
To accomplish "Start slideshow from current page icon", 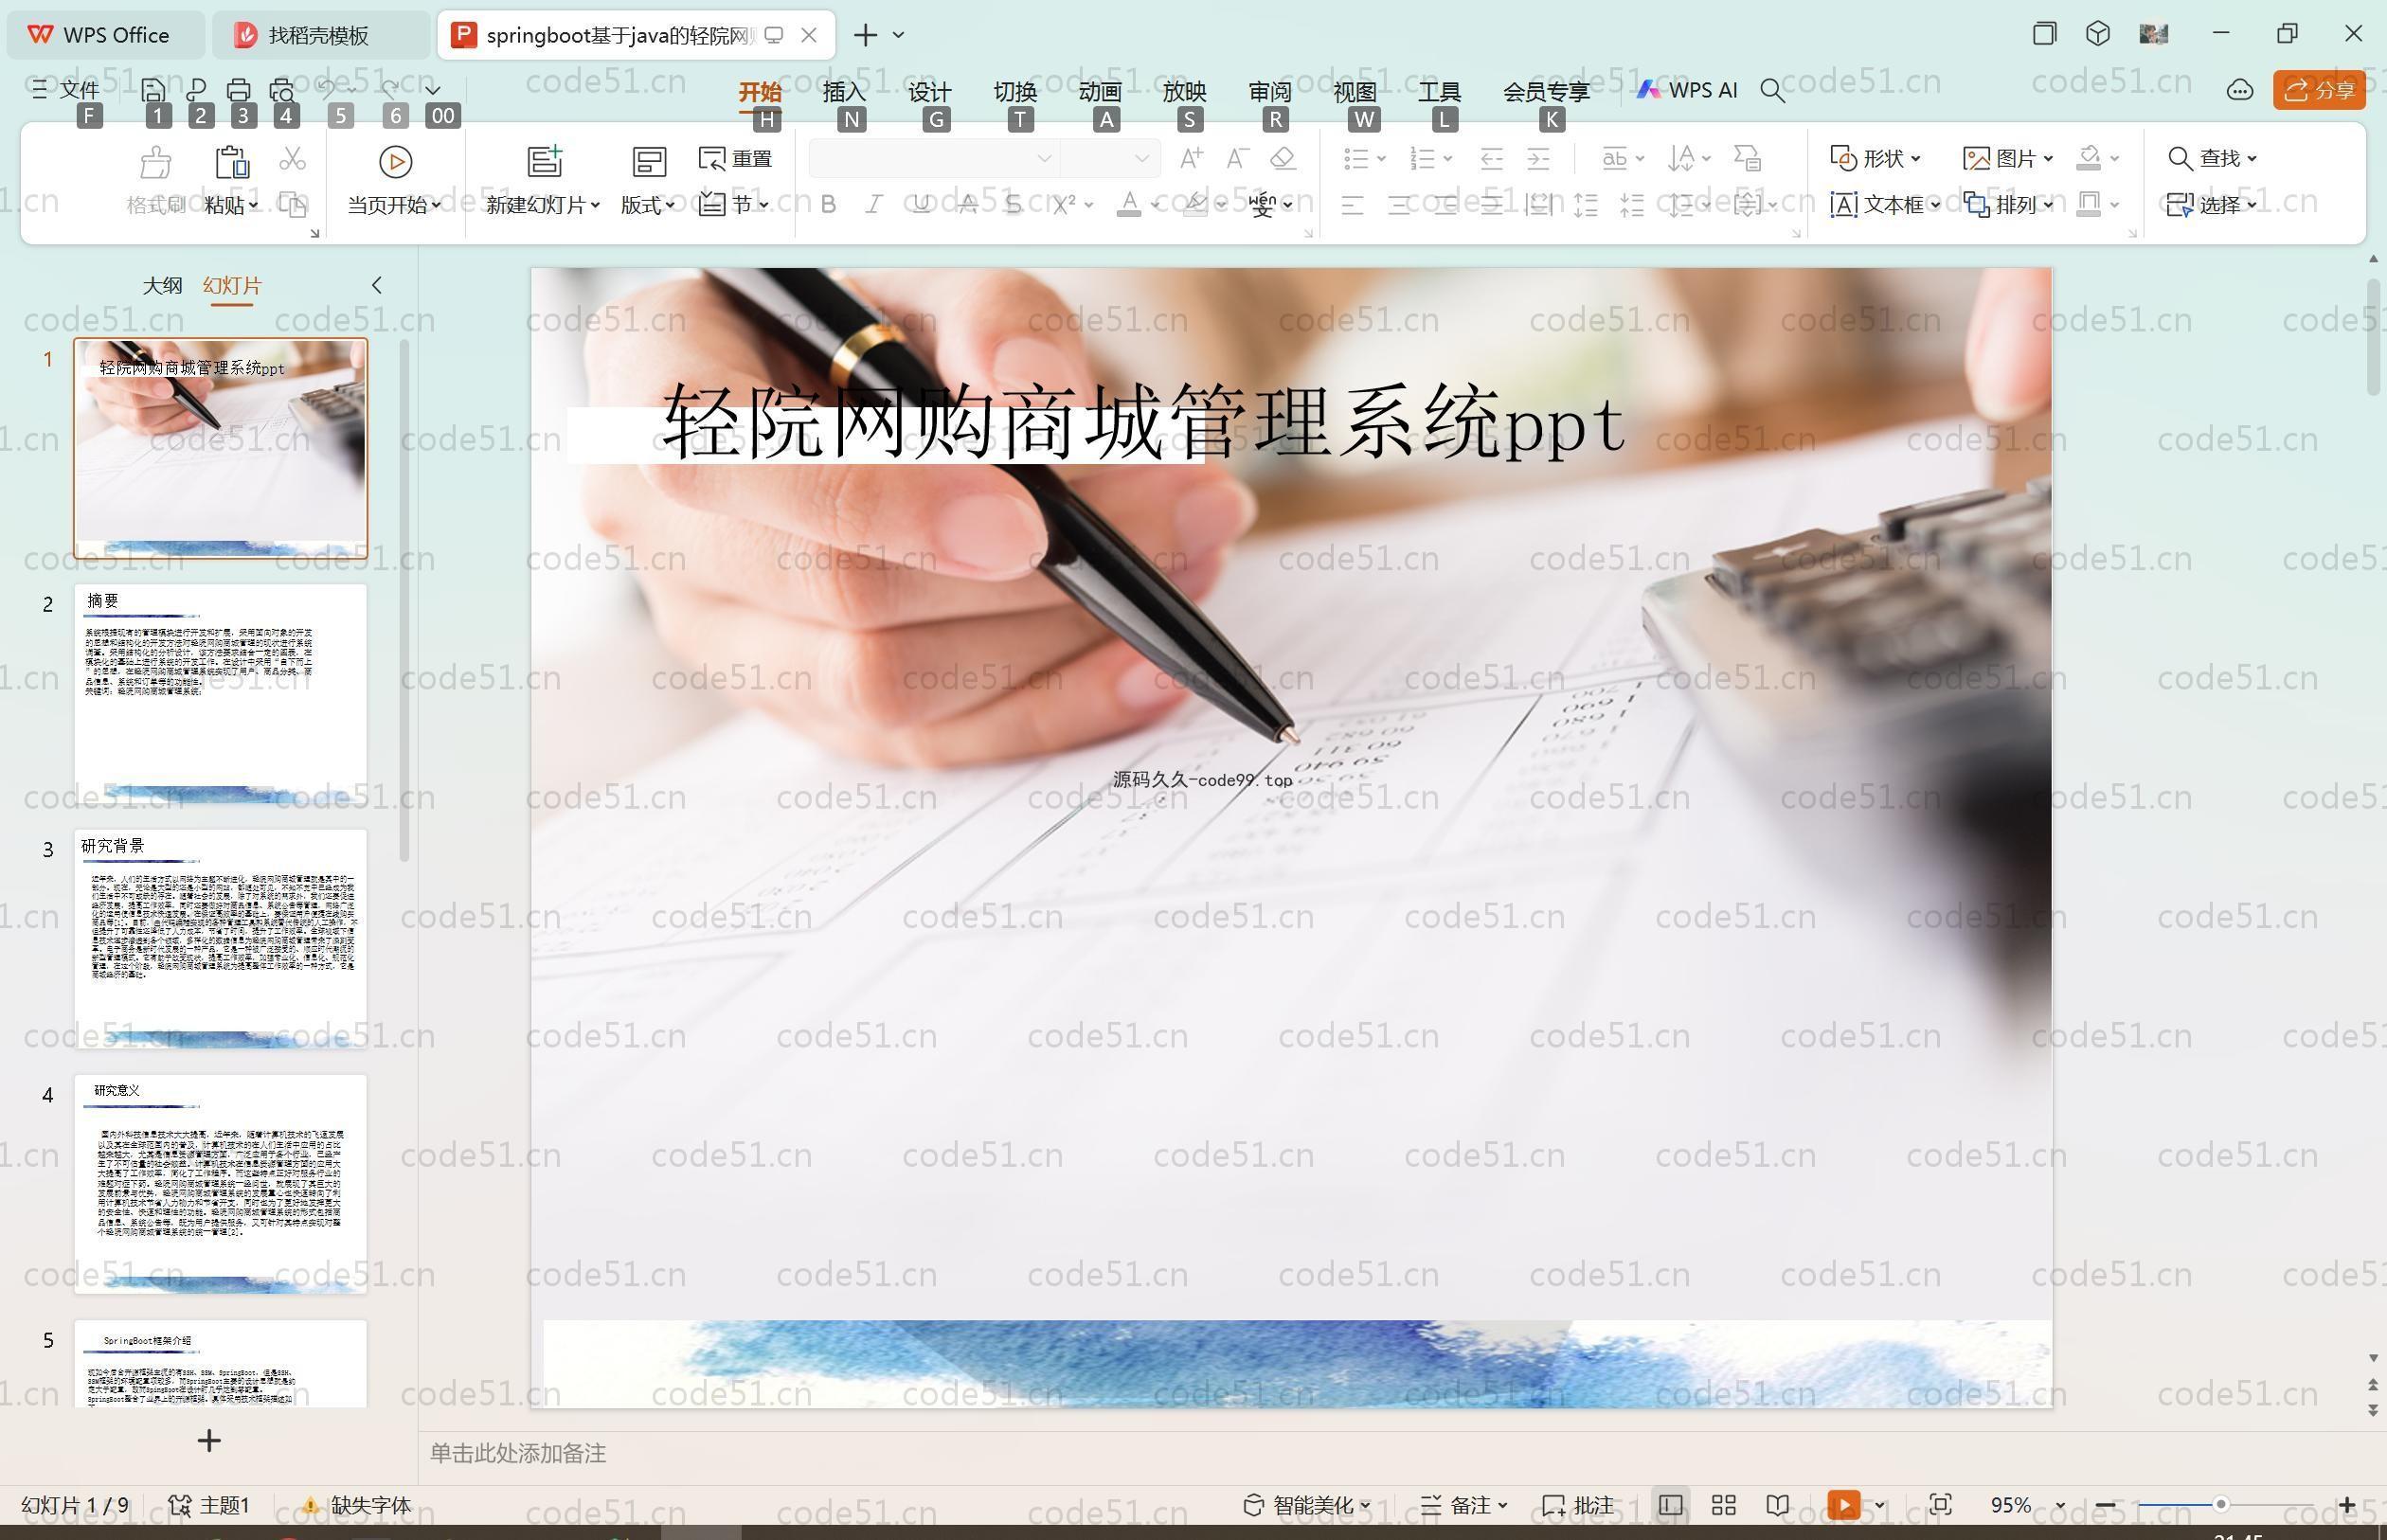I will click(395, 161).
